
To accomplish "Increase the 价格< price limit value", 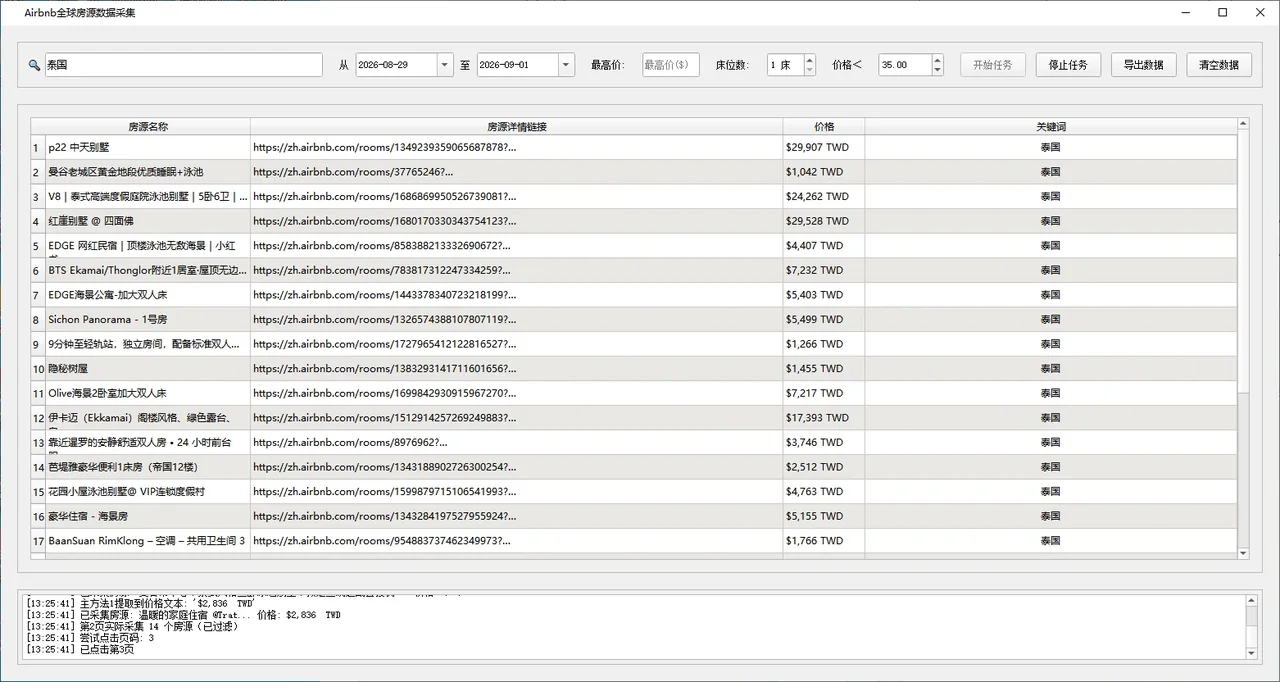I will point(937,59).
